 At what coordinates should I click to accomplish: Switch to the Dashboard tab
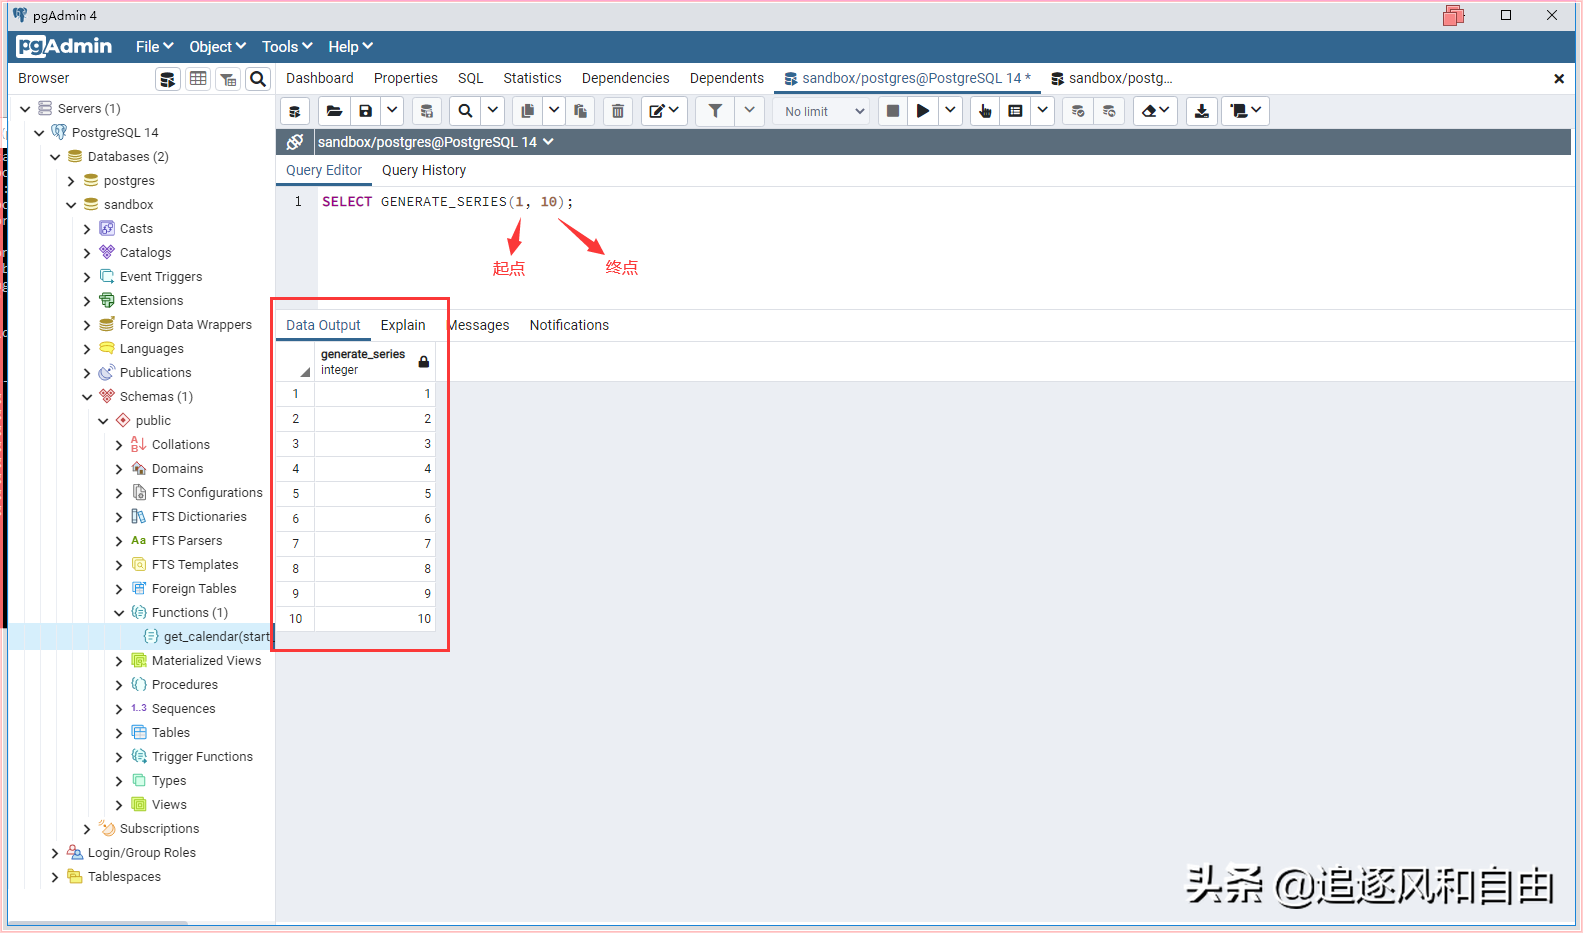pos(320,78)
